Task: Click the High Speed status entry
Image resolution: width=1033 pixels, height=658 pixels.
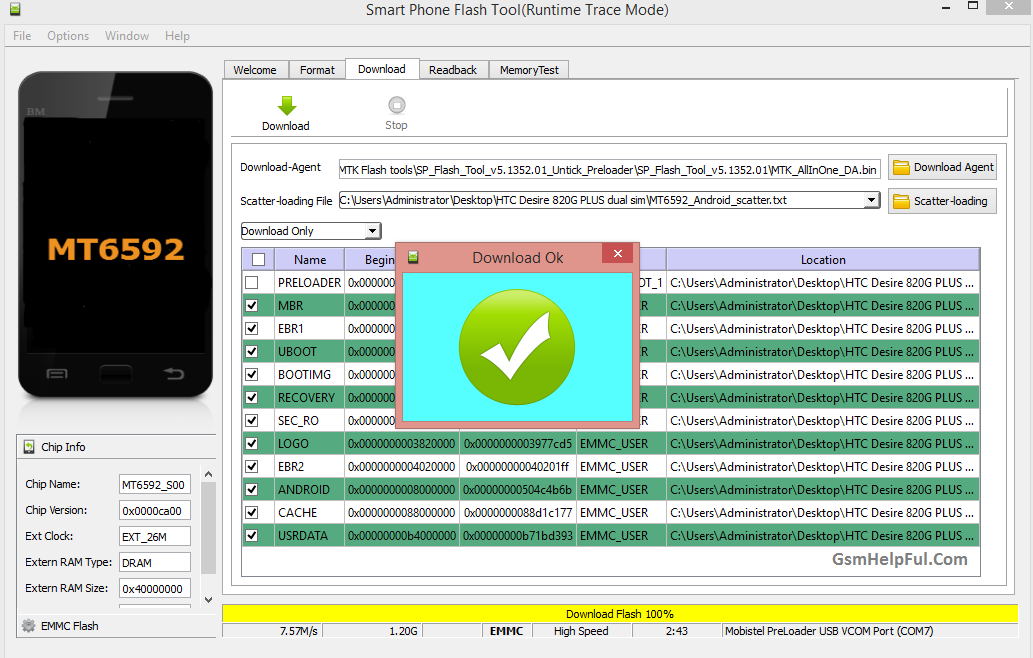Action: coord(581,631)
